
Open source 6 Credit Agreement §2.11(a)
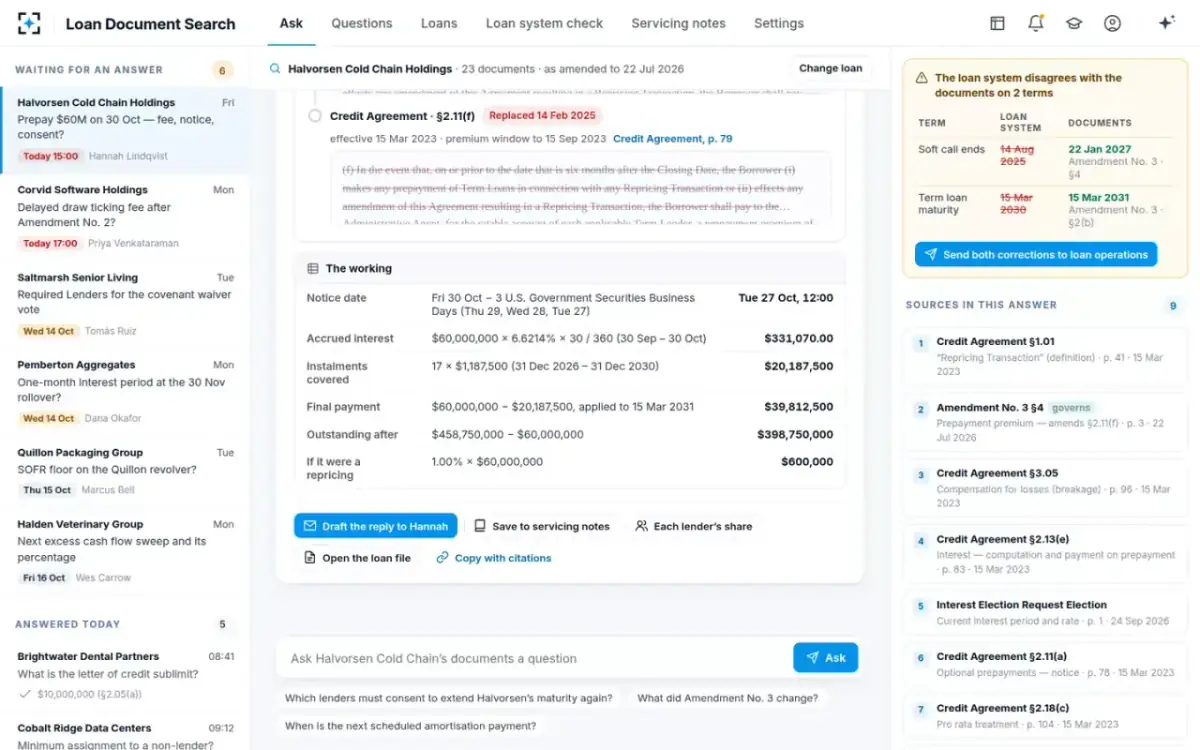[1045, 665]
